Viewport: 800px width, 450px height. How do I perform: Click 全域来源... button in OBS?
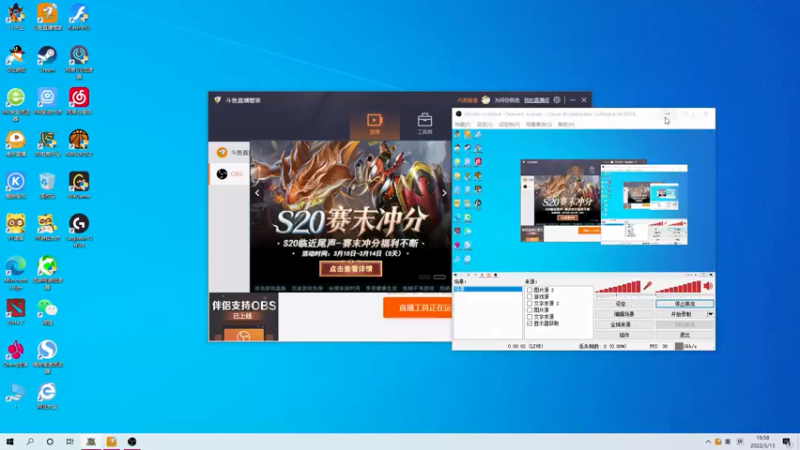(623, 324)
